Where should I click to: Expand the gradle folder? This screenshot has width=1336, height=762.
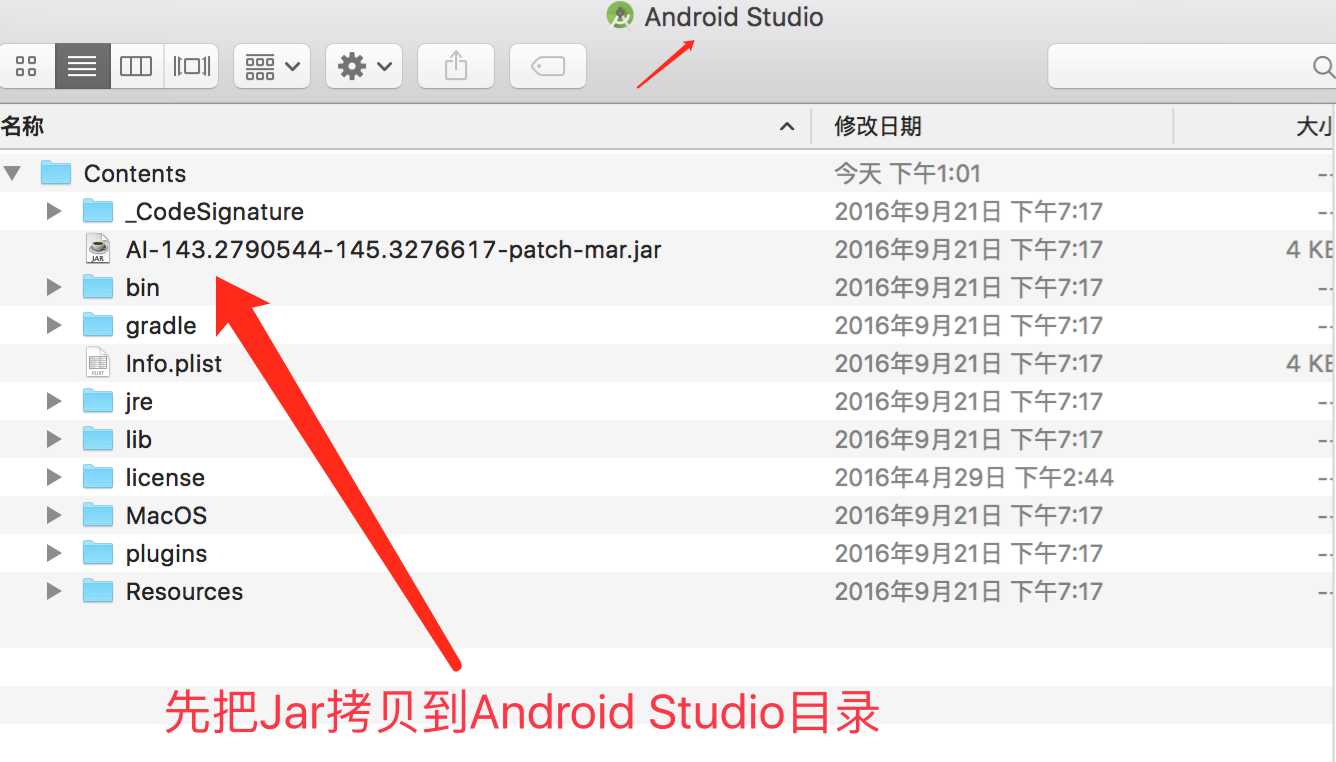(54, 325)
